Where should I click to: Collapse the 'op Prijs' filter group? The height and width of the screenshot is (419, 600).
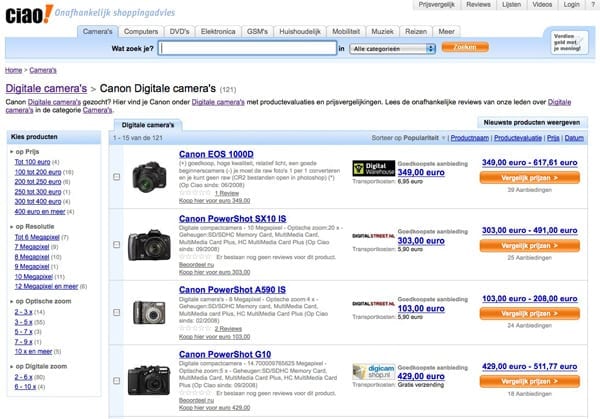point(12,152)
